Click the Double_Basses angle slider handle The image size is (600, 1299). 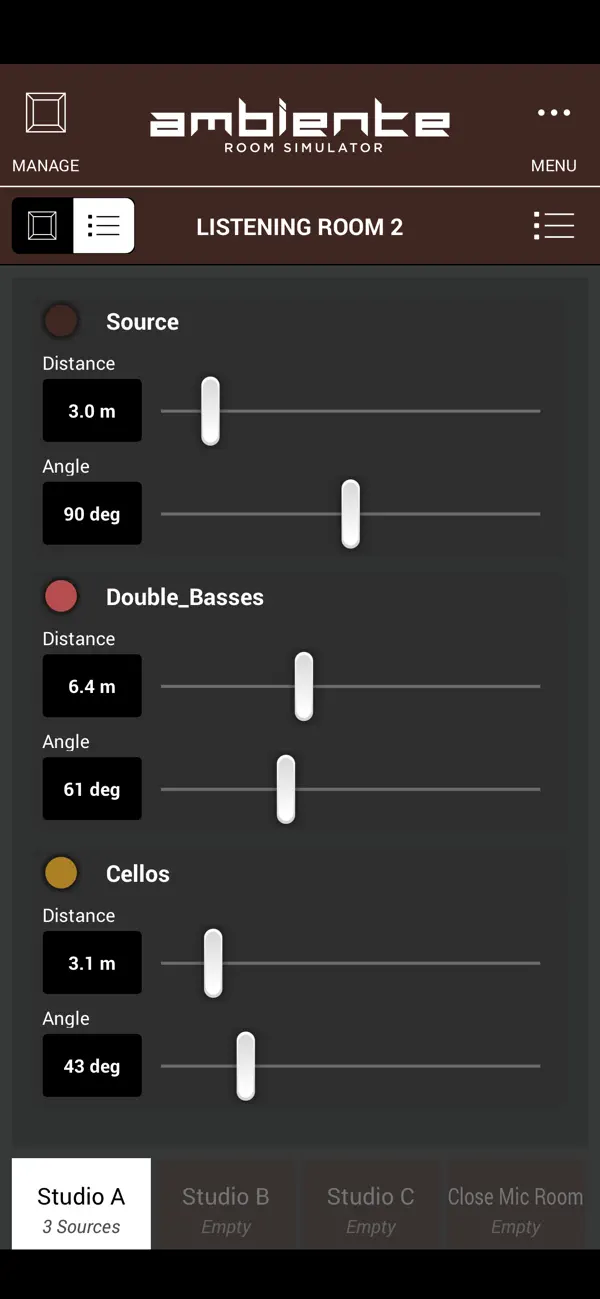tap(285, 789)
